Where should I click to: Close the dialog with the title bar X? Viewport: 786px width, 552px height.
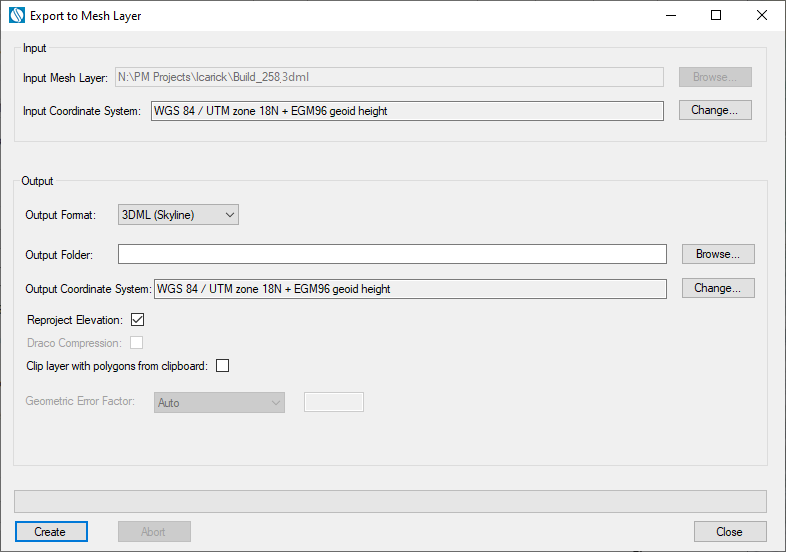point(762,16)
